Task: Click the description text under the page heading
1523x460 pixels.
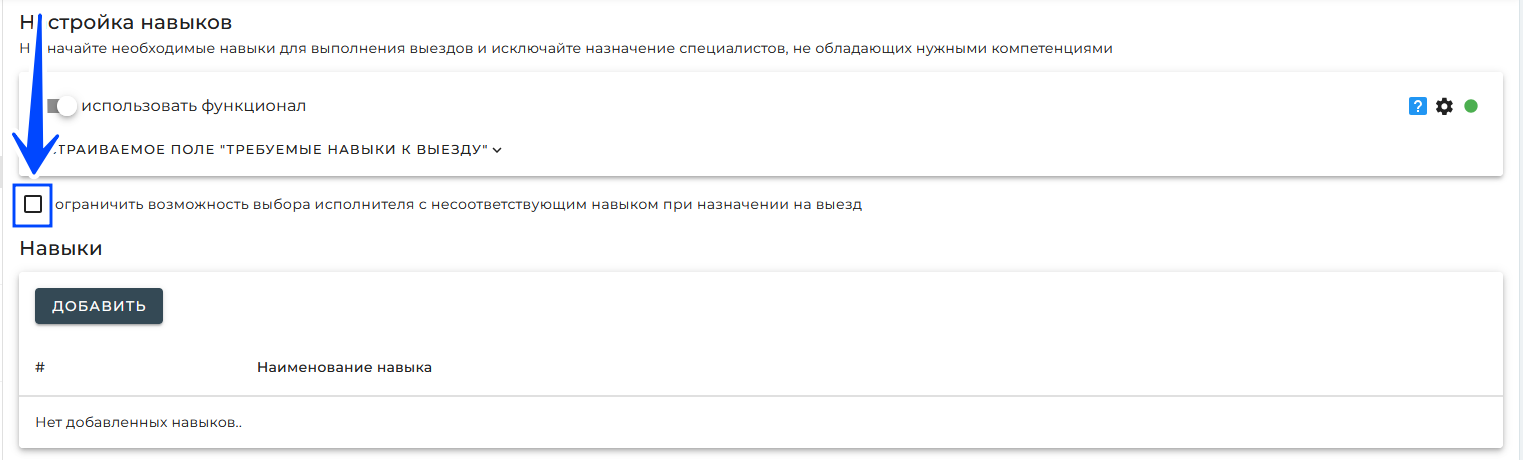Action: 566,47
